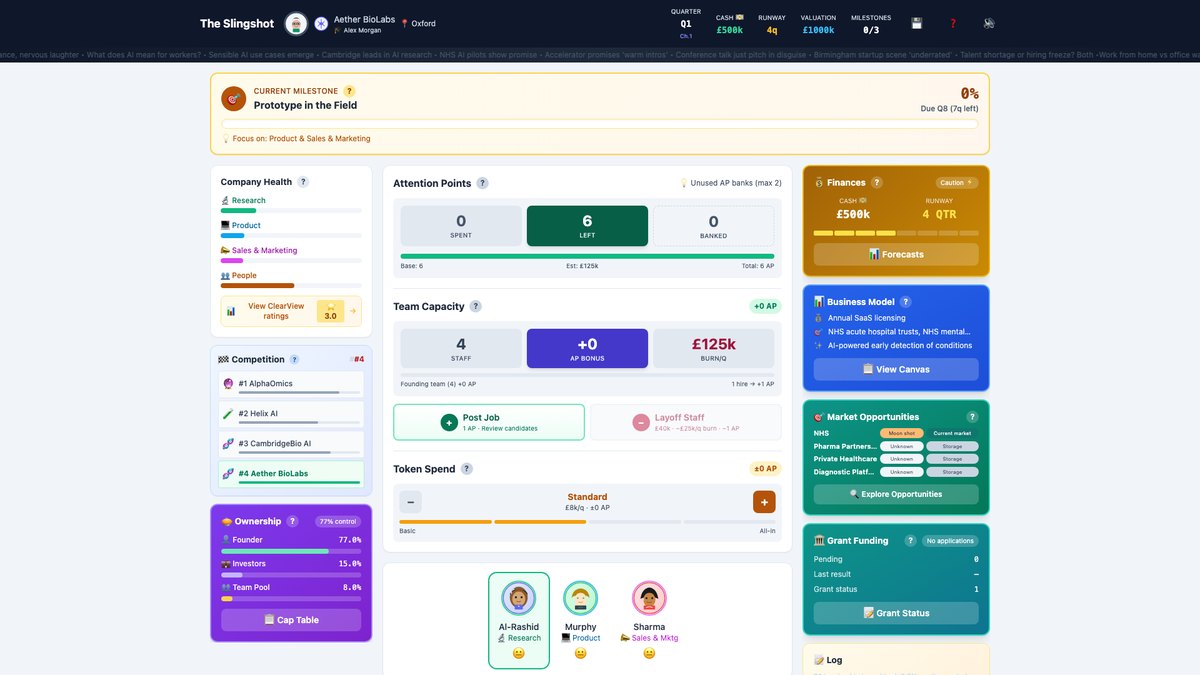Select Al-Rashid Research team member avatar

coord(519,598)
